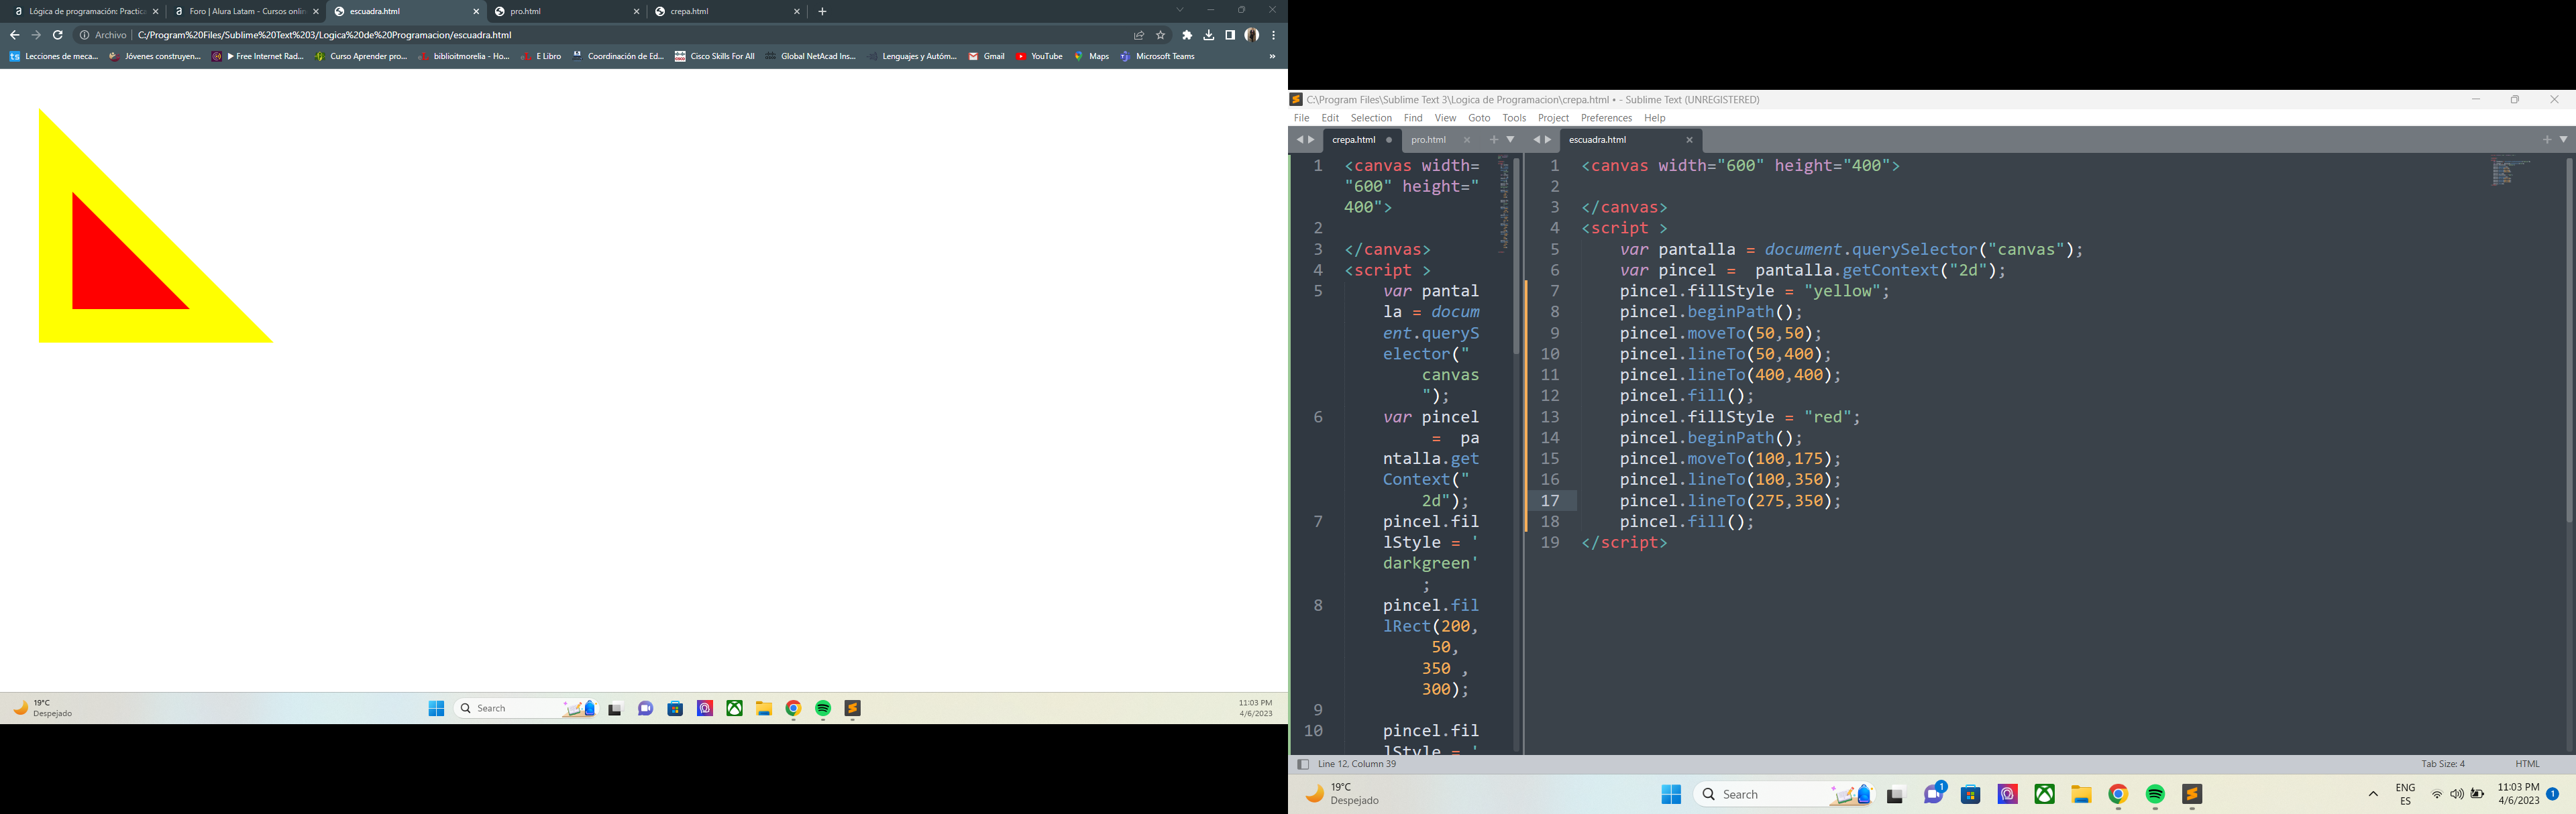Show hidden system tray icons chevron
2576x814 pixels.
click(x=2373, y=794)
